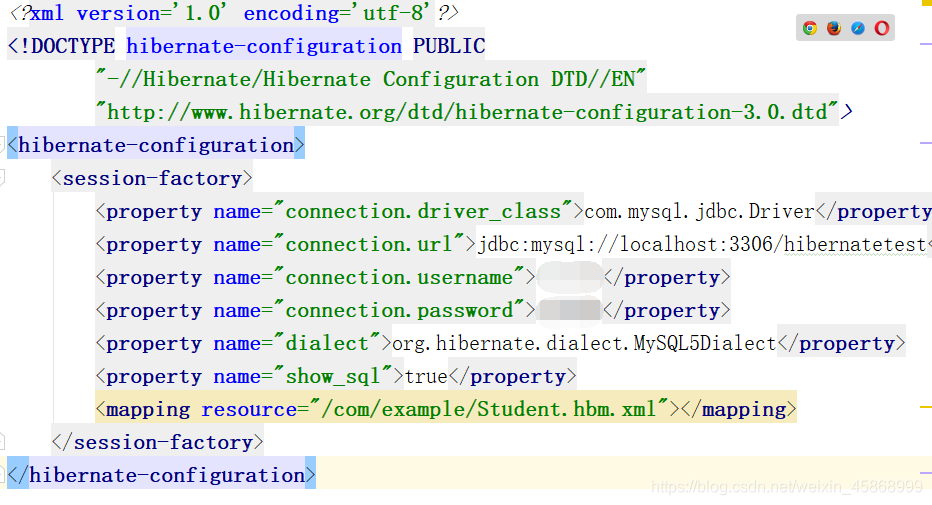Click the 'connection.password' attribute value

pos(399,310)
